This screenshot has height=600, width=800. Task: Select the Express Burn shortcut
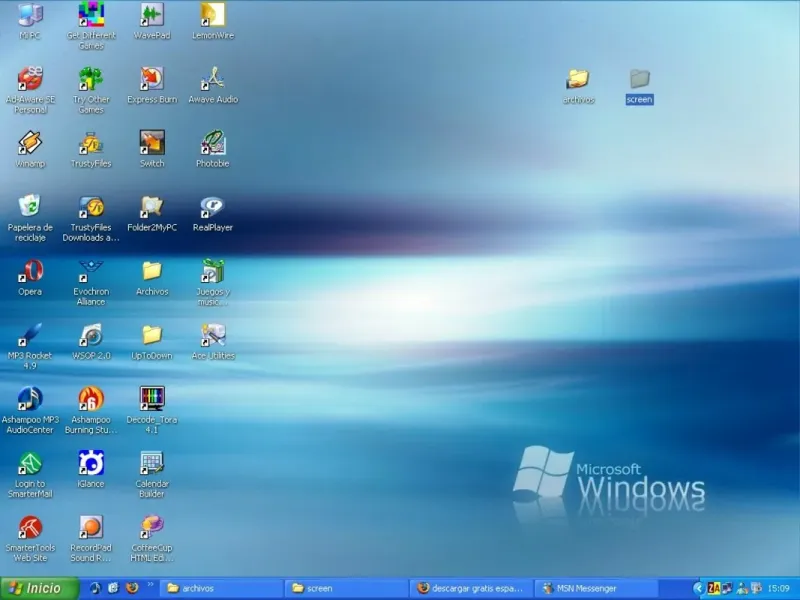tap(152, 79)
